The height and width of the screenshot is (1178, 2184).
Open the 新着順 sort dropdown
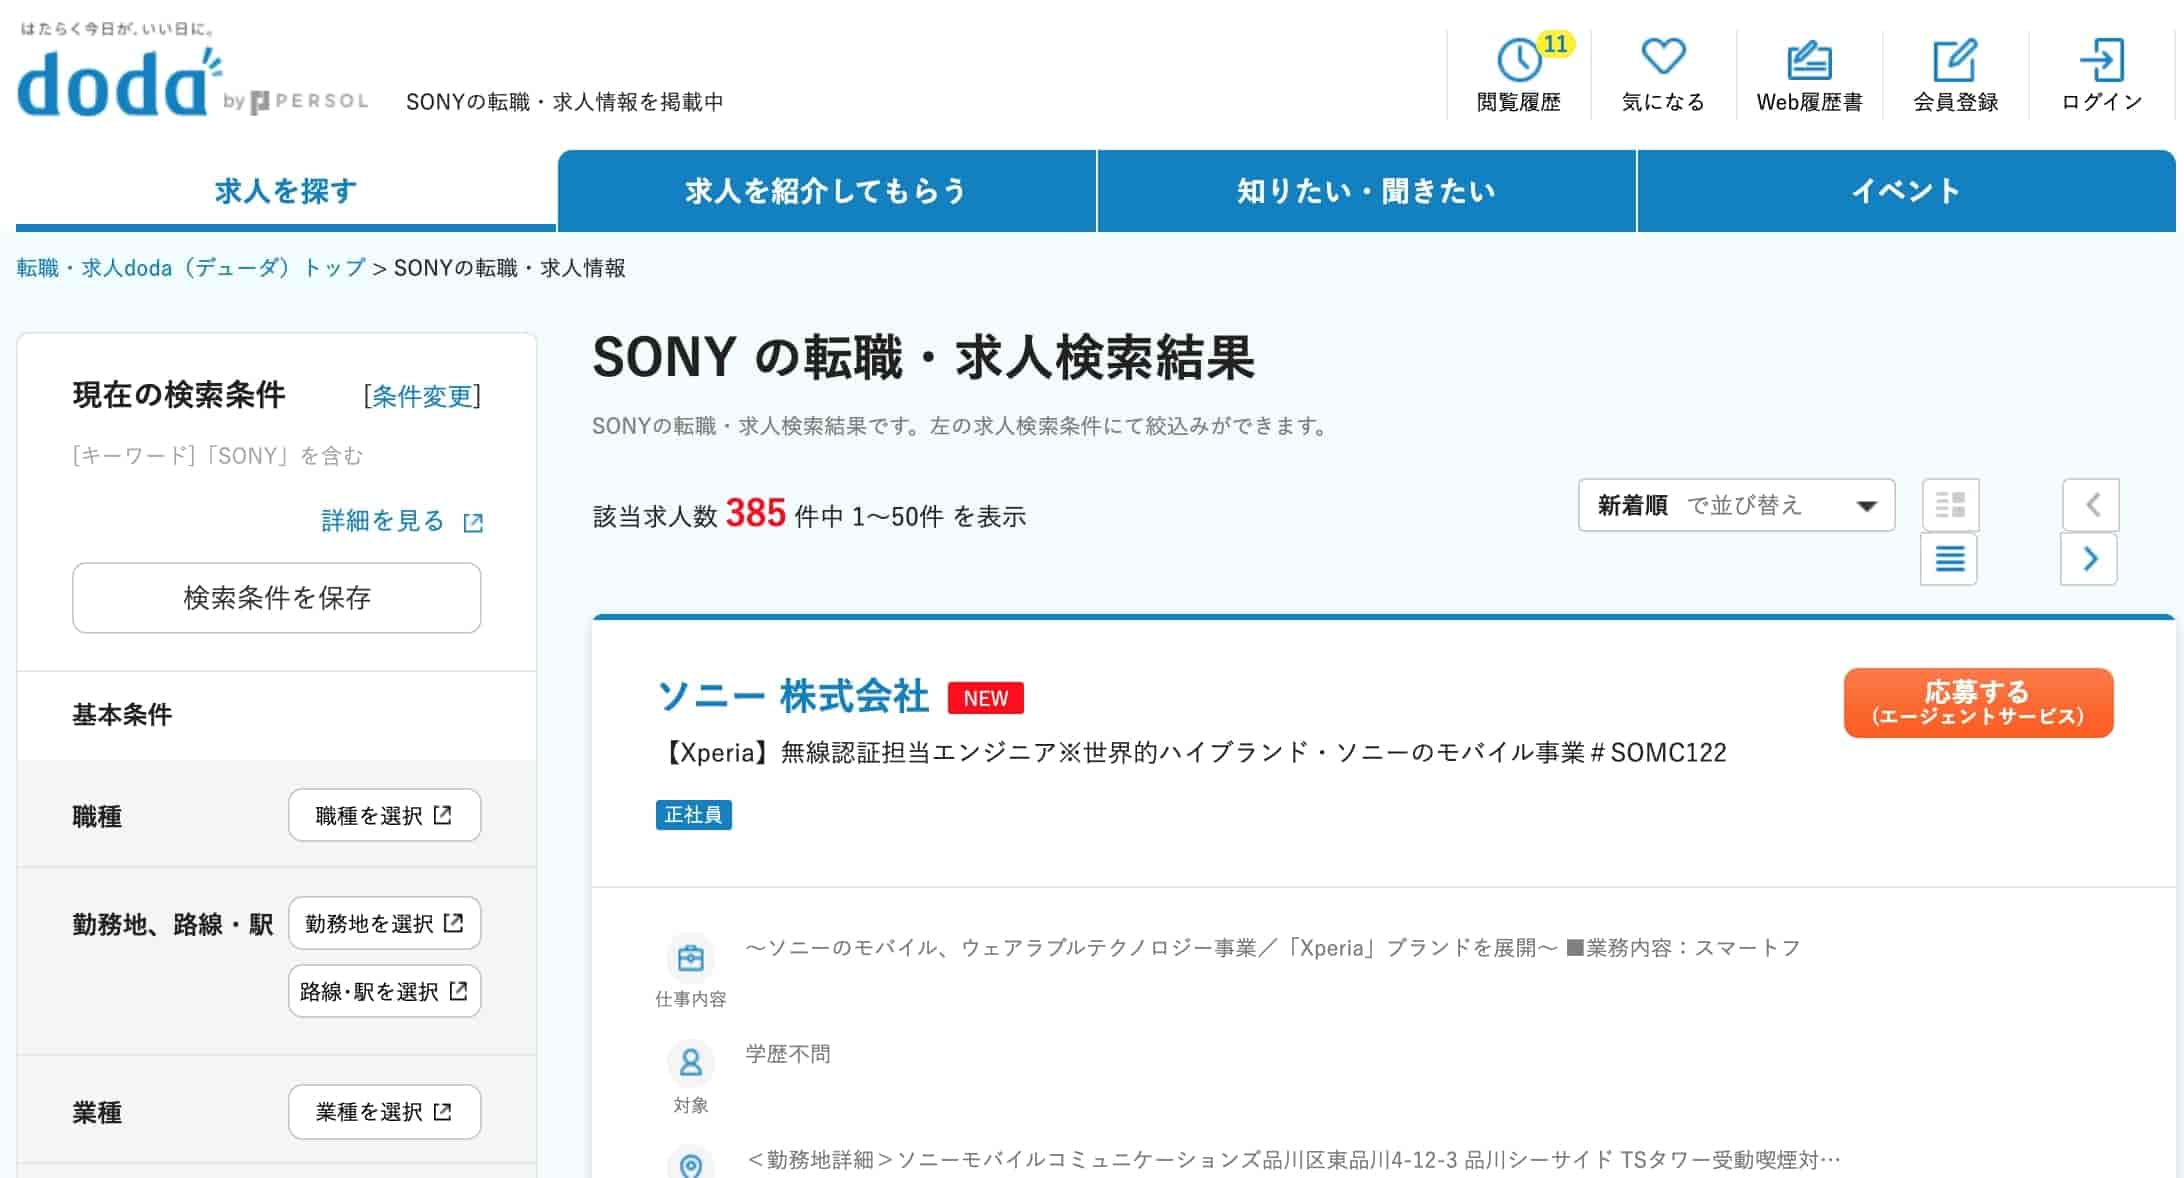pyautogui.click(x=1737, y=505)
